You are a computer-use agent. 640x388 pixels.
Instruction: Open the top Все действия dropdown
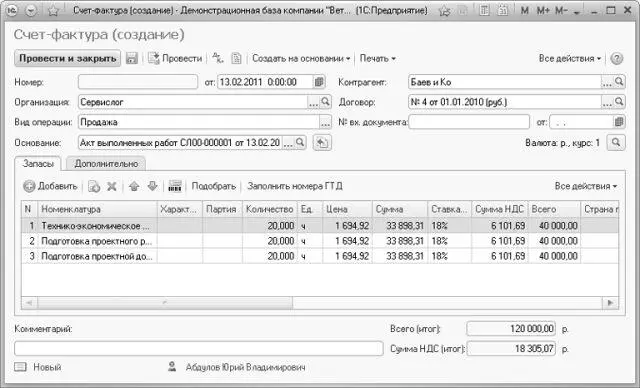[570, 58]
